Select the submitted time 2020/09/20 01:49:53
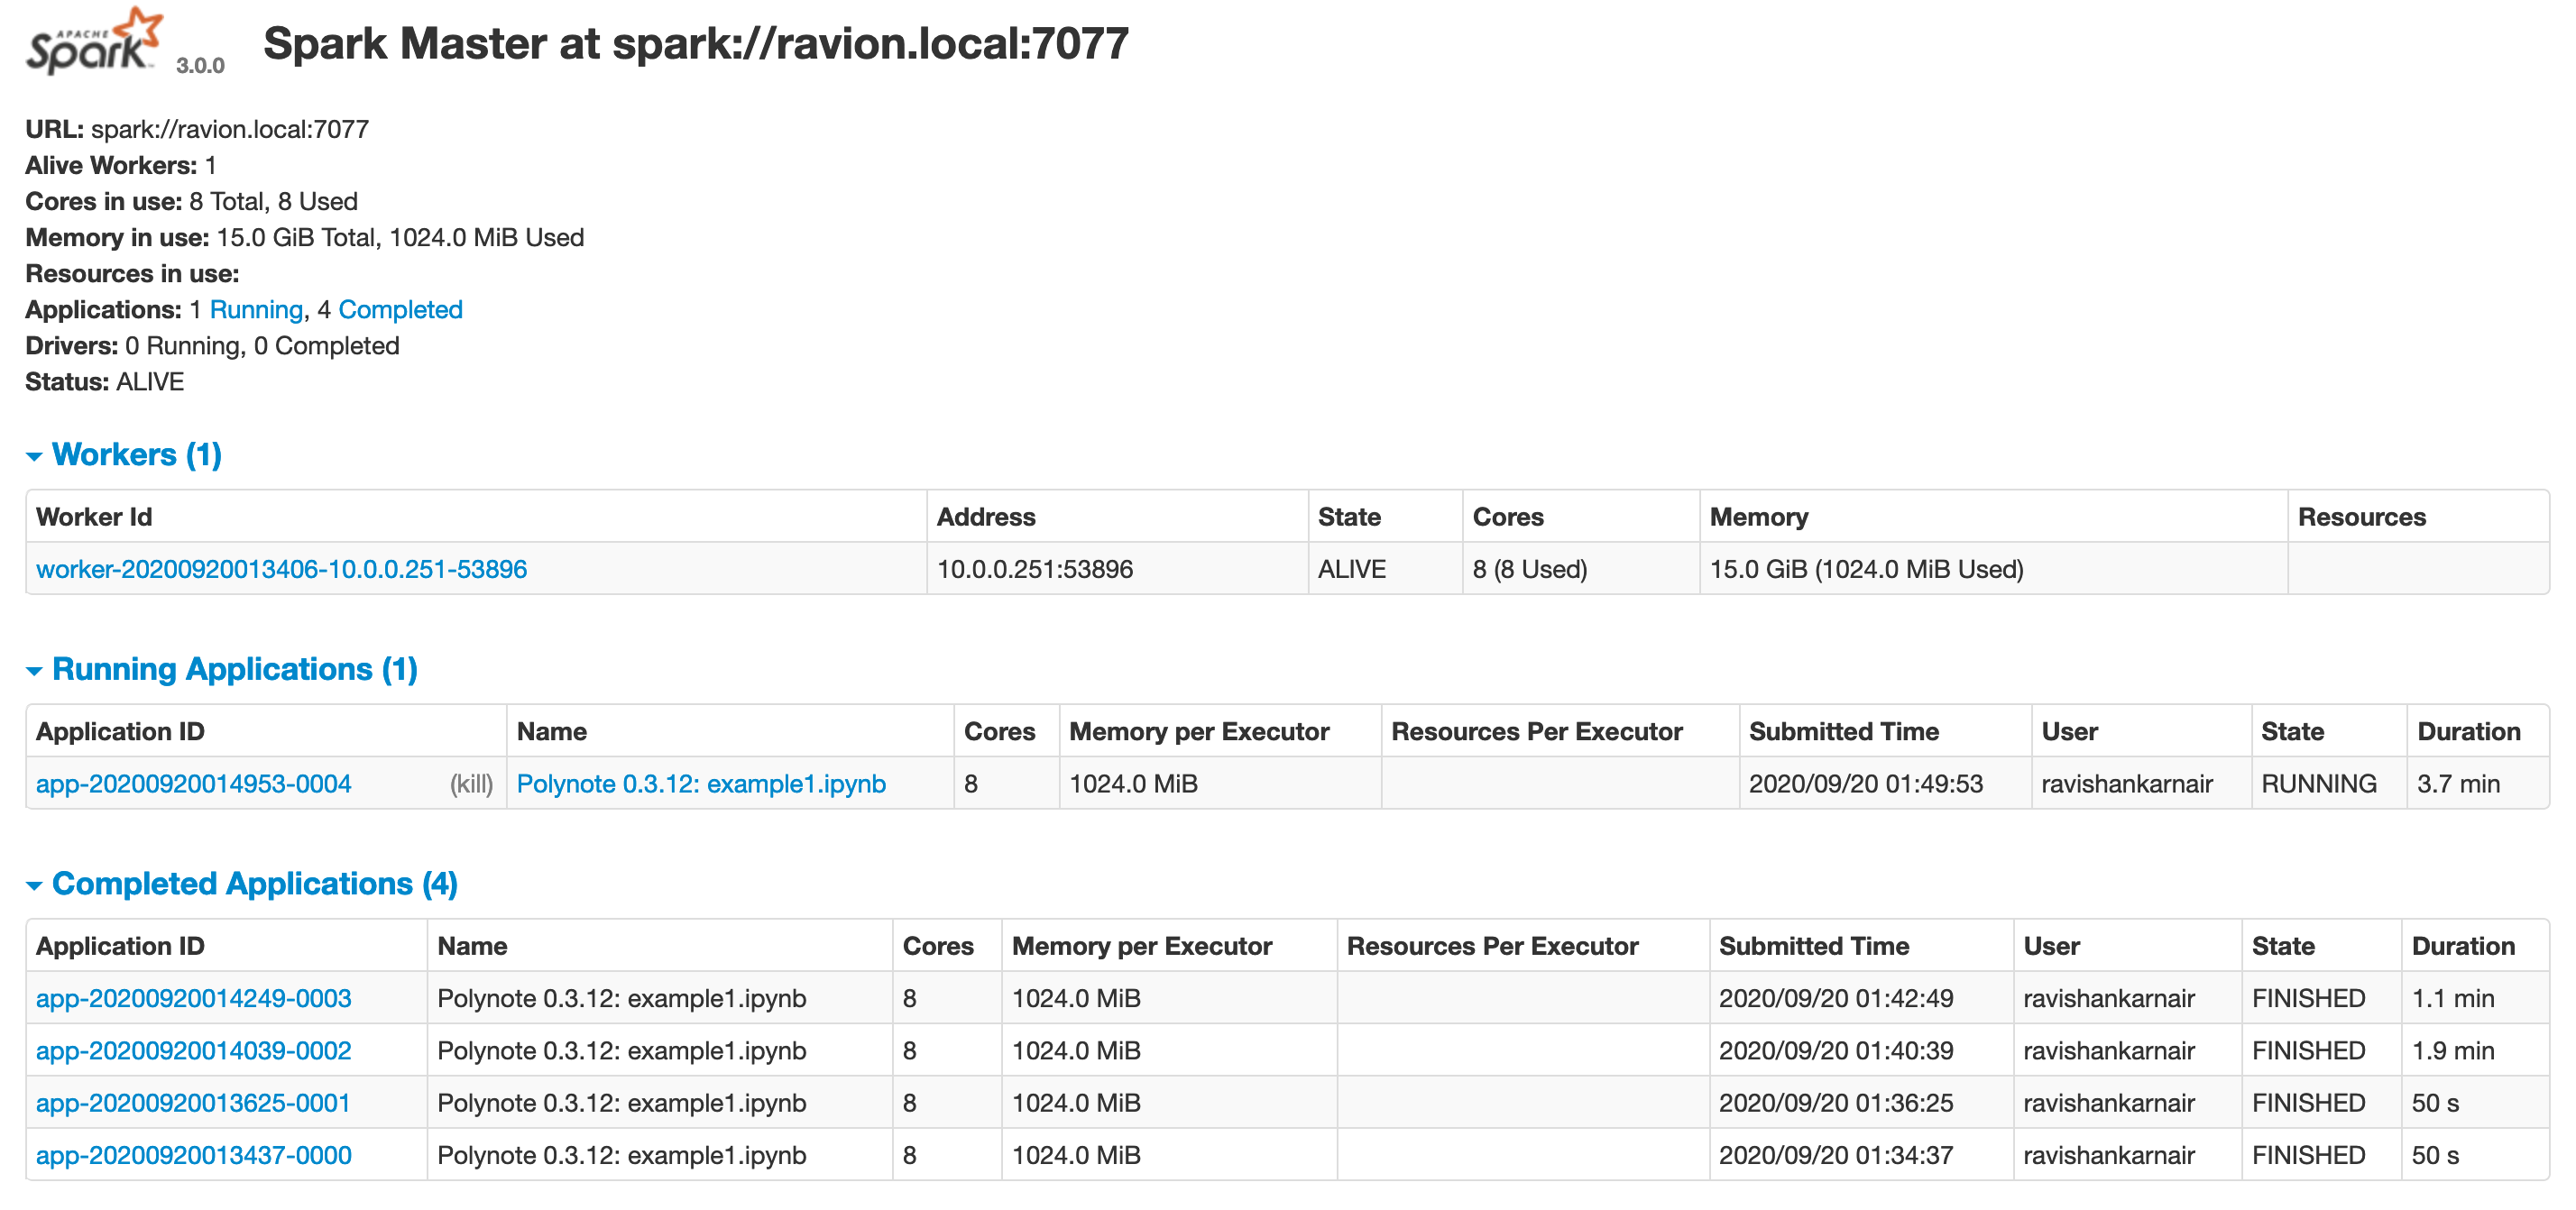 point(1866,784)
